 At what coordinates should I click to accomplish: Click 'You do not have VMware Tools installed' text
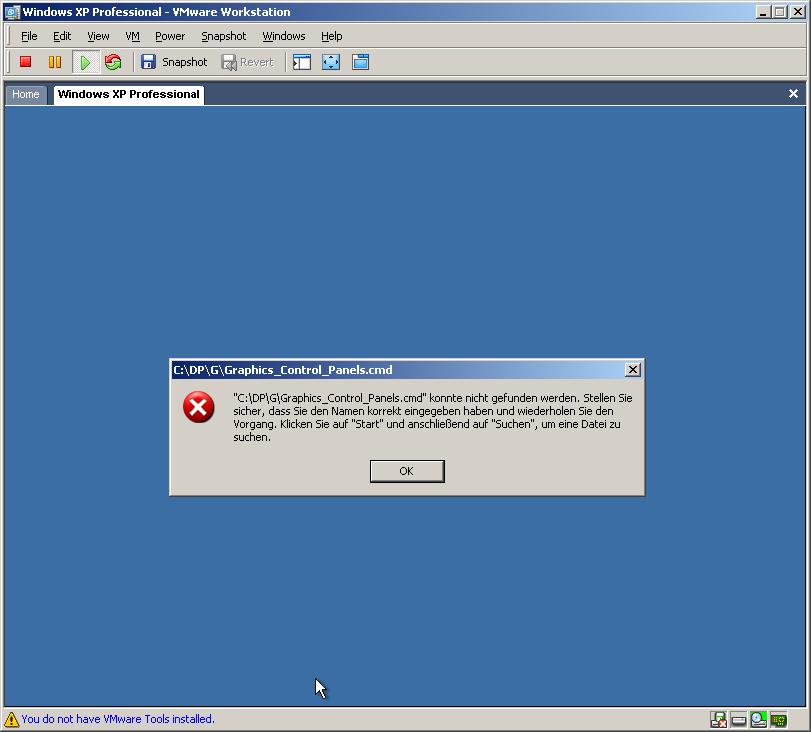tap(118, 719)
